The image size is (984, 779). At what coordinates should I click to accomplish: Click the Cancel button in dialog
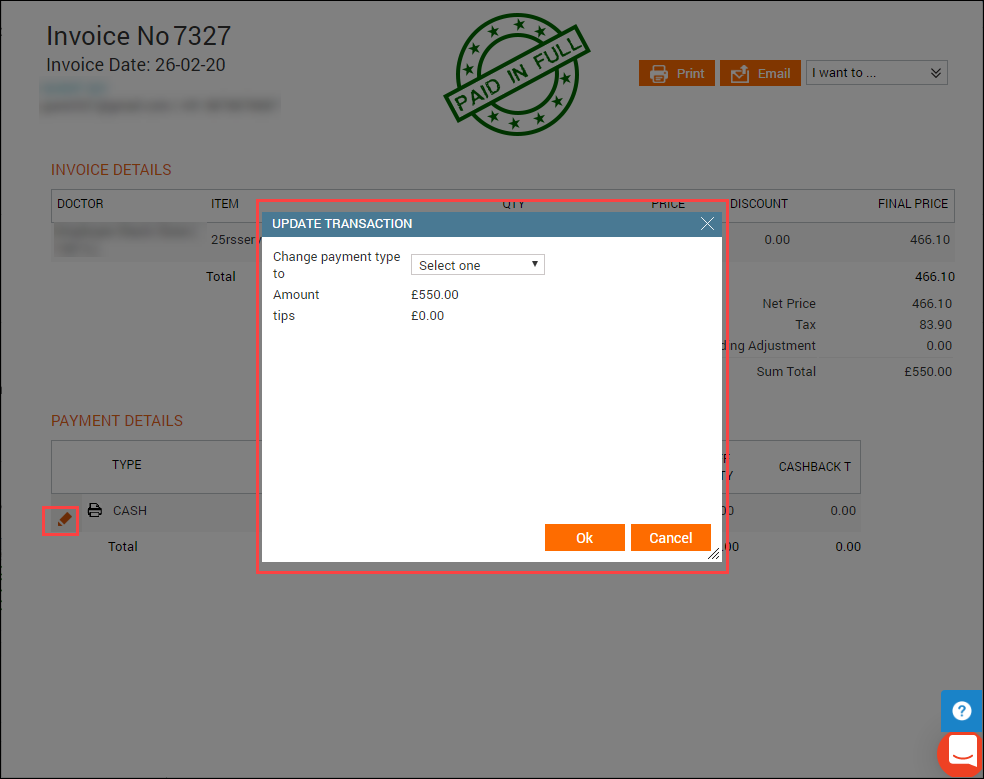click(x=670, y=537)
